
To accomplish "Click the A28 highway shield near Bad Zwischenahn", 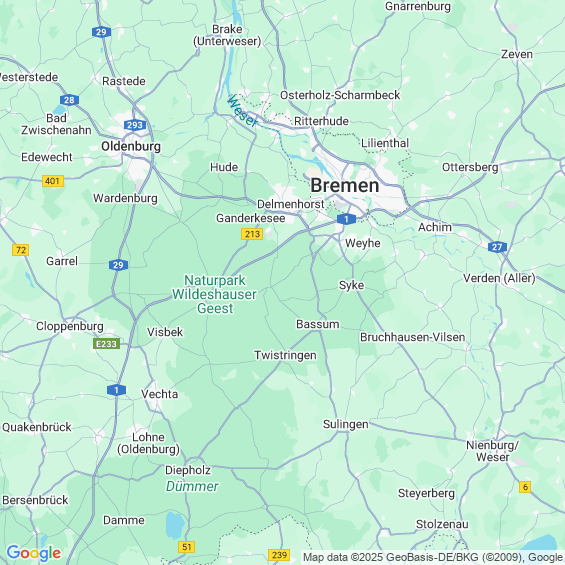I will [x=69, y=100].
